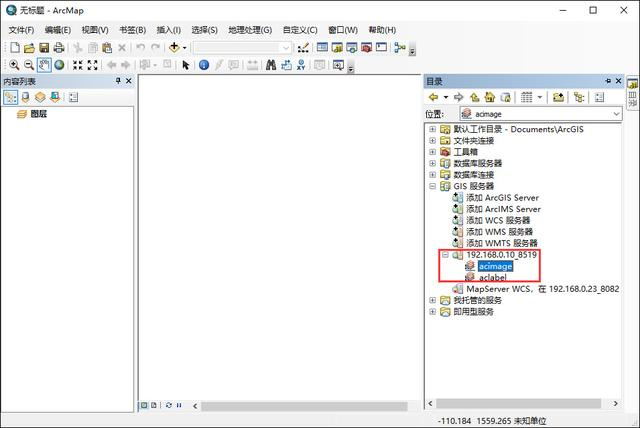The height and width of the screenshot is (428, 640).
Task: Open the ModelBuilder window icon
Action: pyautogui.click(x=400, y=48)
